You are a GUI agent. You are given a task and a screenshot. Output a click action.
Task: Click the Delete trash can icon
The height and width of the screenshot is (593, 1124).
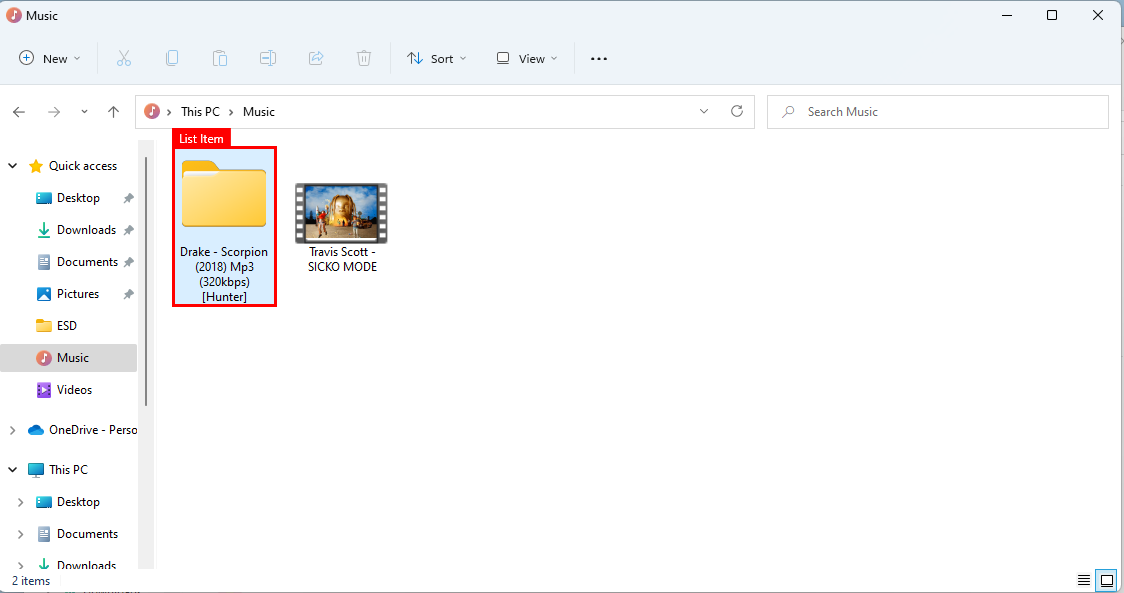tap(364, 59)
